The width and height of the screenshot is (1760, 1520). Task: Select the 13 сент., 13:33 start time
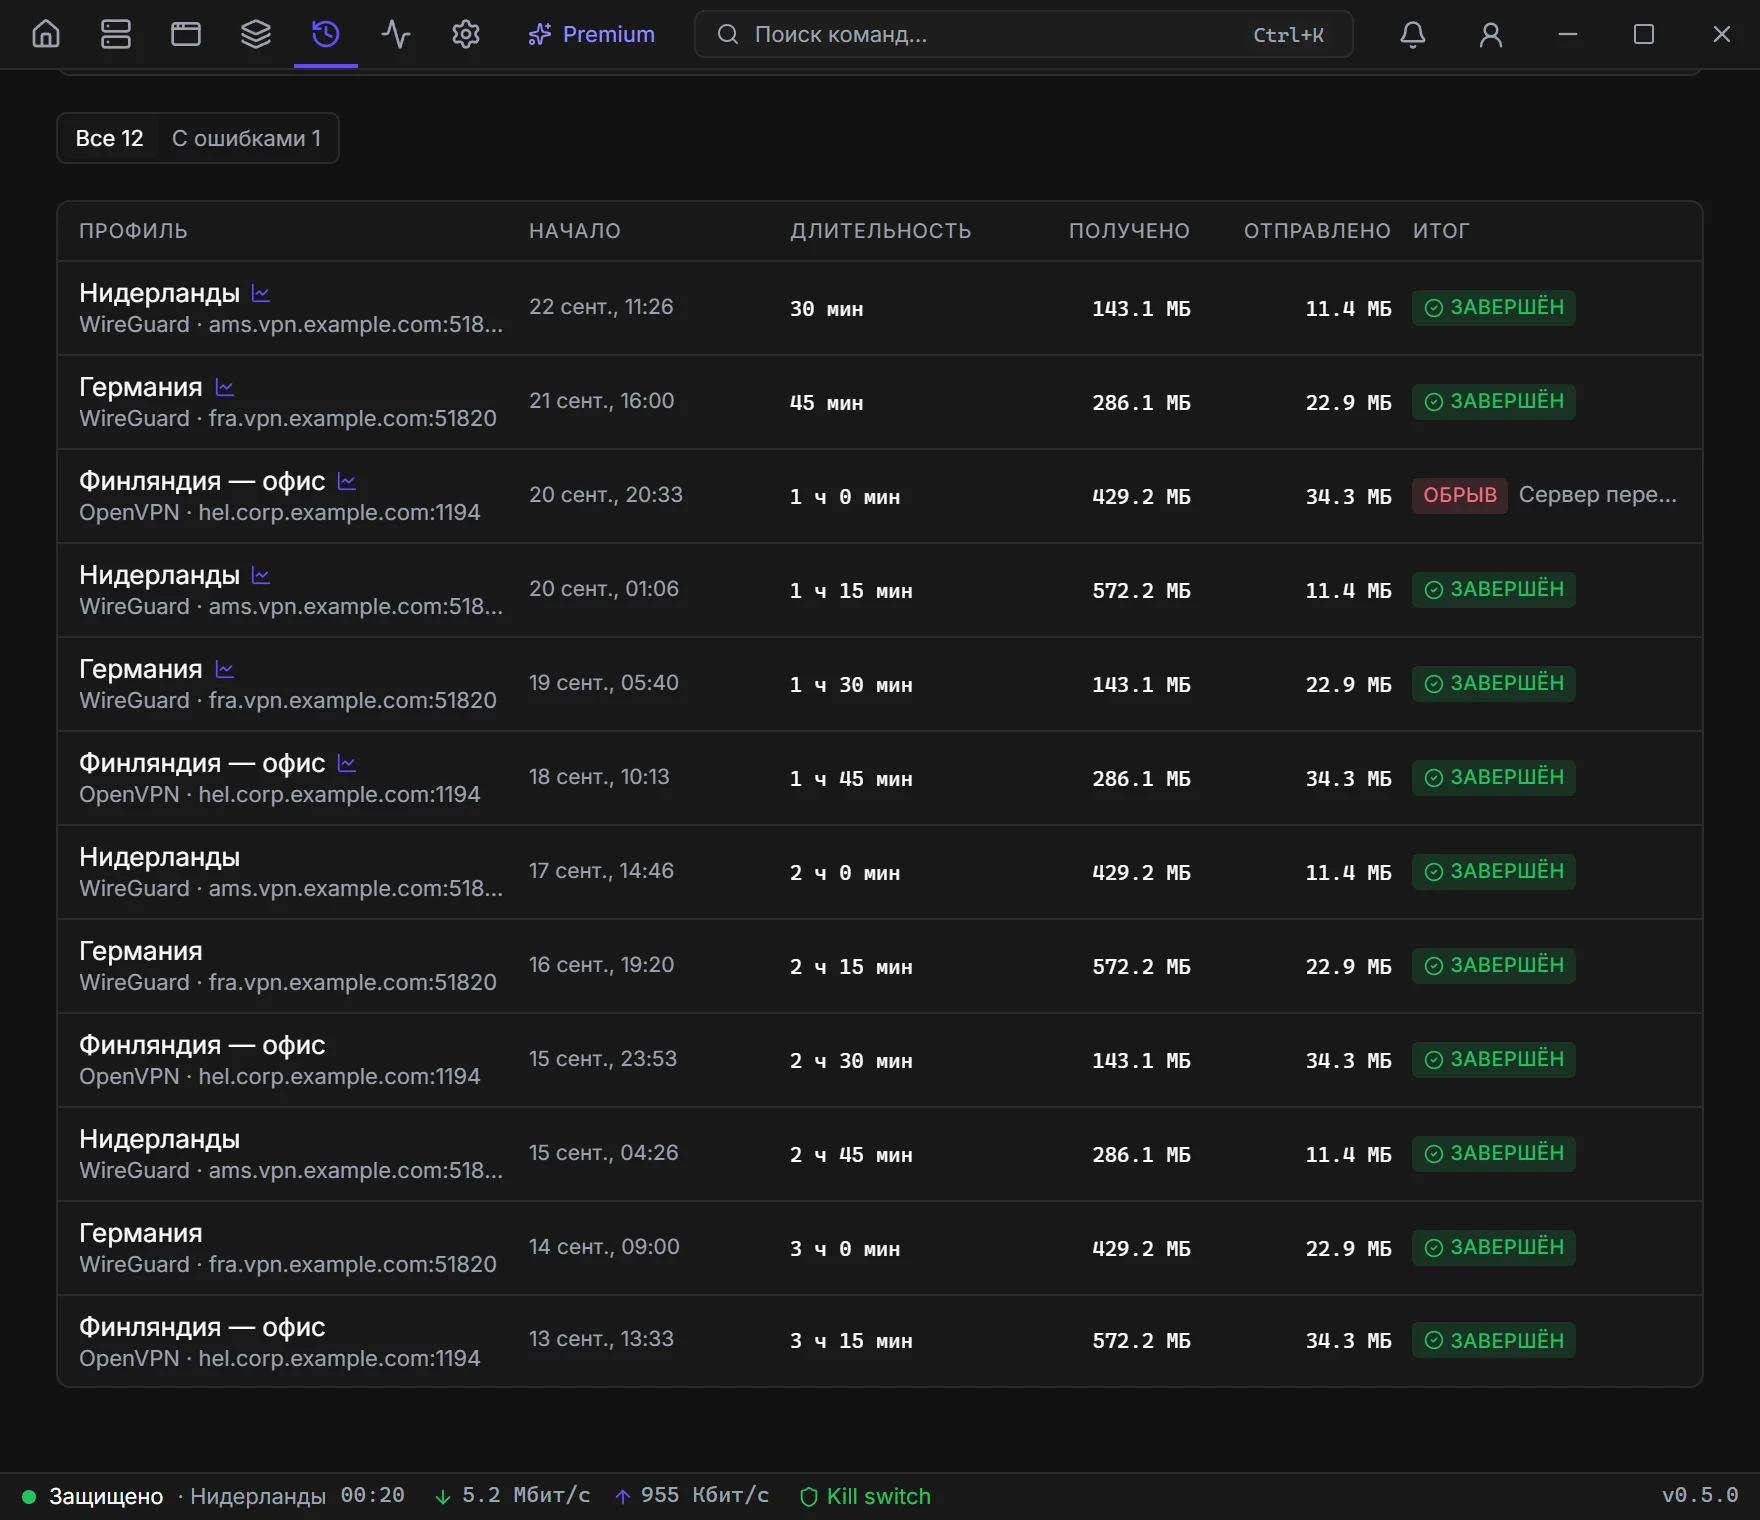coord(601,1339)
